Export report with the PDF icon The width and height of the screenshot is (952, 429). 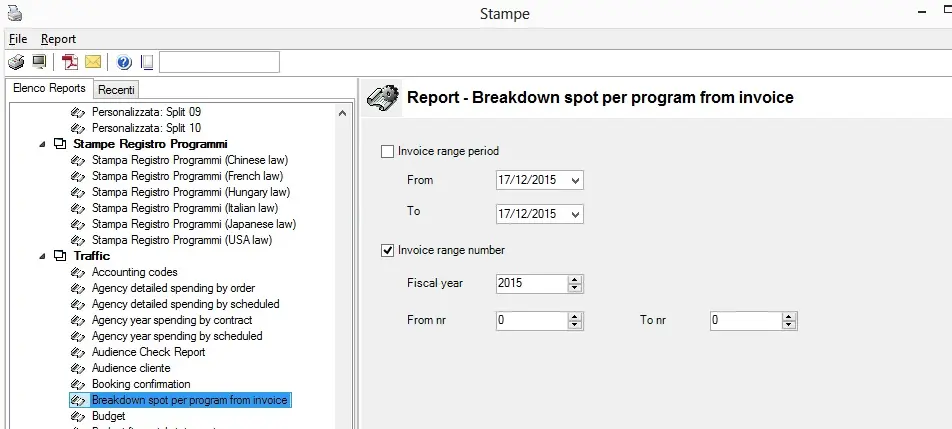70,62
